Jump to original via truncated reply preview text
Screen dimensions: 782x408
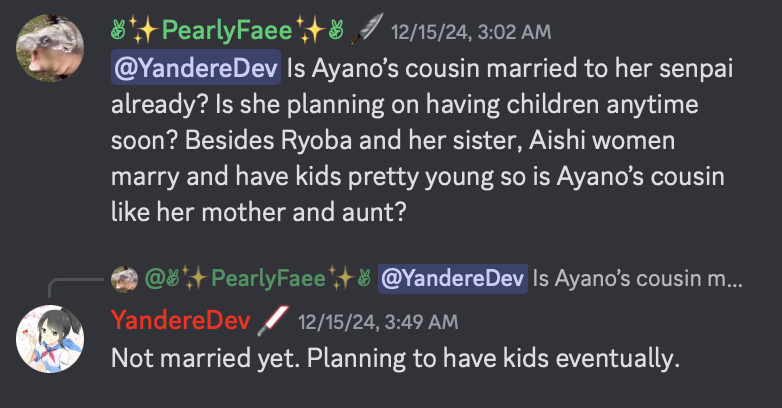click(x=637, y=277)
